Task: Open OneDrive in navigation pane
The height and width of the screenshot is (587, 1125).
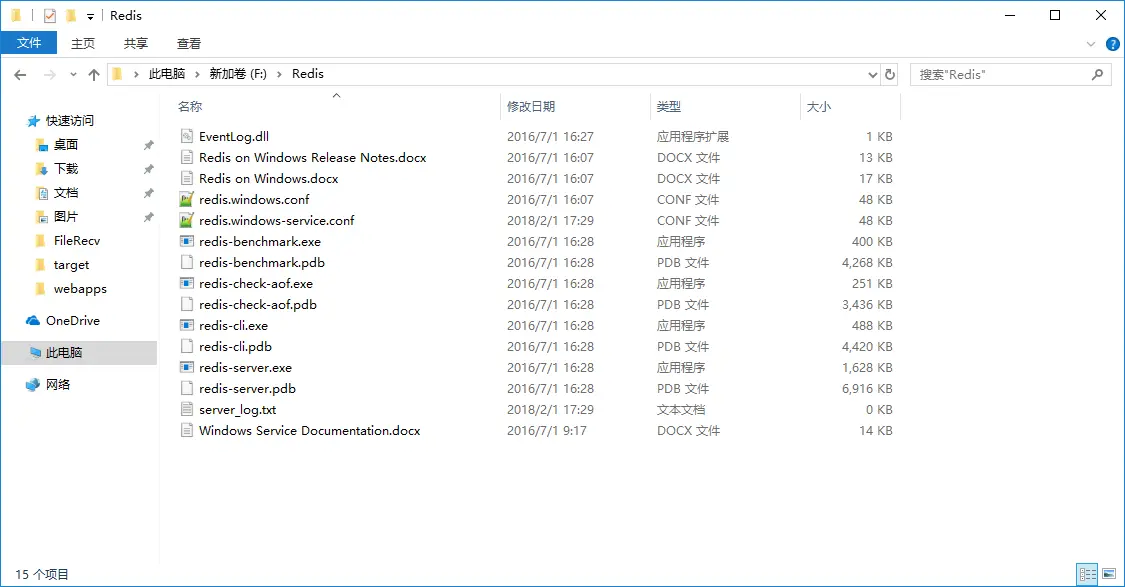Action: tap(72, 321)
